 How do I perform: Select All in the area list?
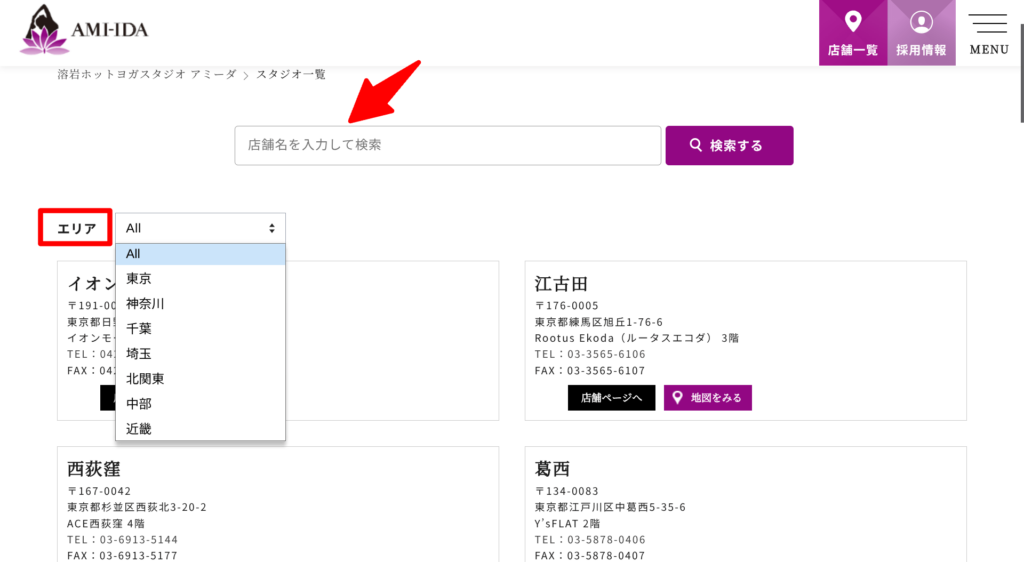tap(200, 254)
